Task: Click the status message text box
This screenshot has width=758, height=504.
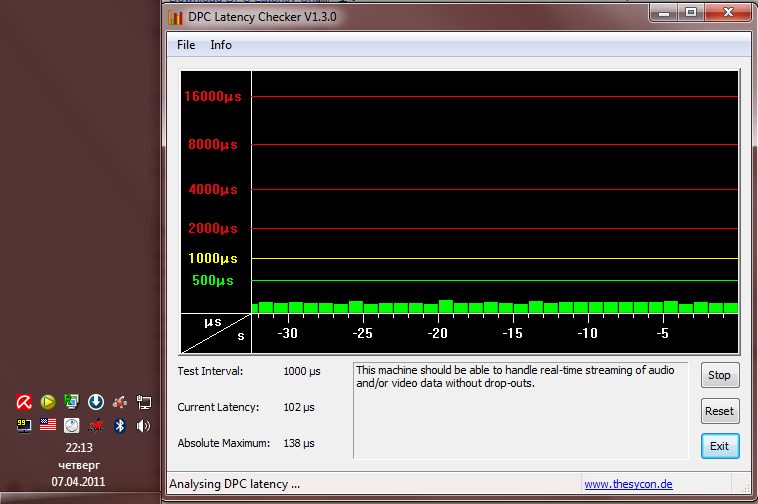Action: (520, 411)
